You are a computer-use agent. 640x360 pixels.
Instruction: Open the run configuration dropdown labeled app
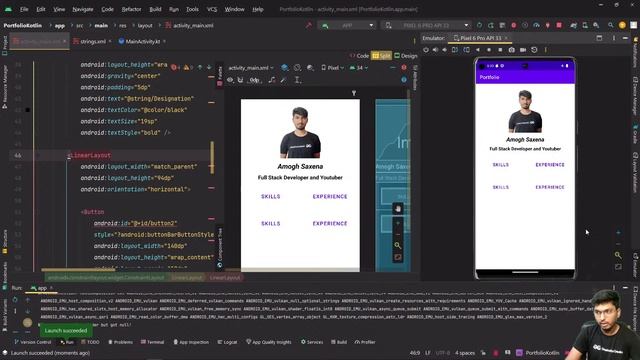(347, 25)
